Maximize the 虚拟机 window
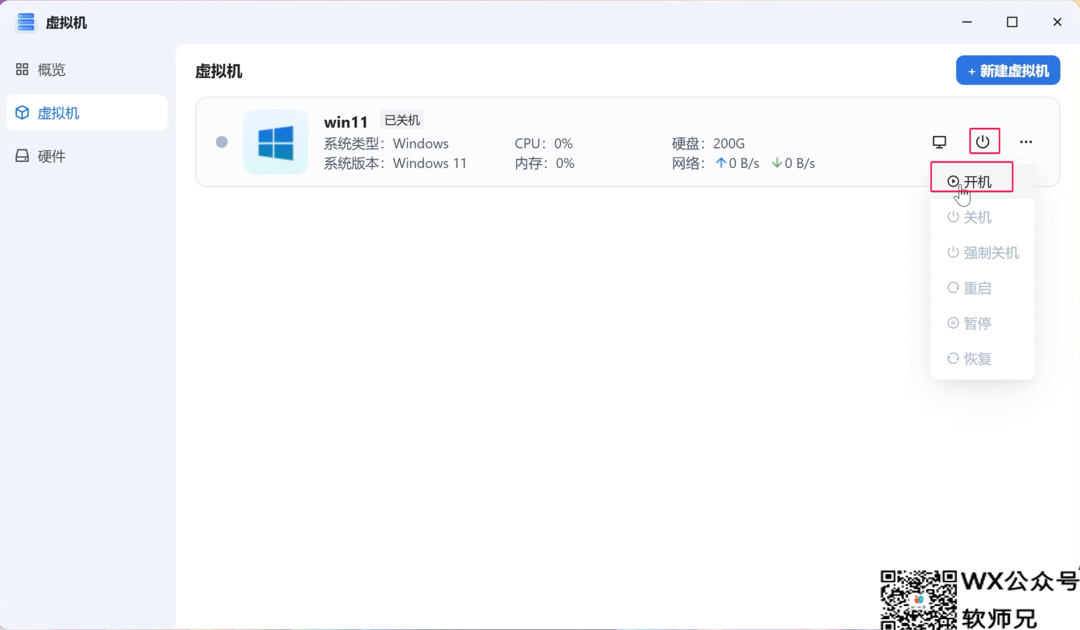Viewport: 1080px width, 630px height. (x=1012, y=22)
